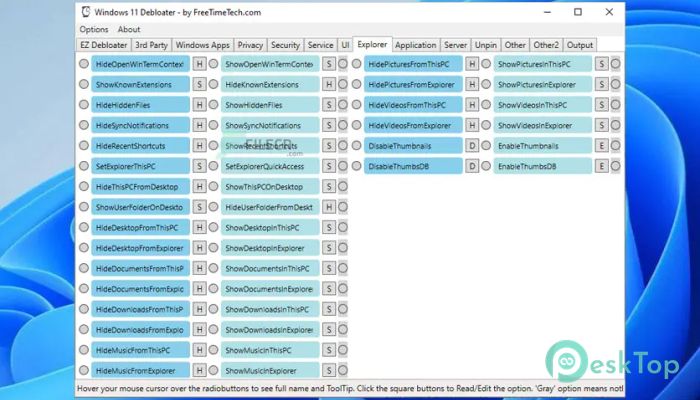Click H button next to HideKnownExtensions
700x400 pixels.
329,84
